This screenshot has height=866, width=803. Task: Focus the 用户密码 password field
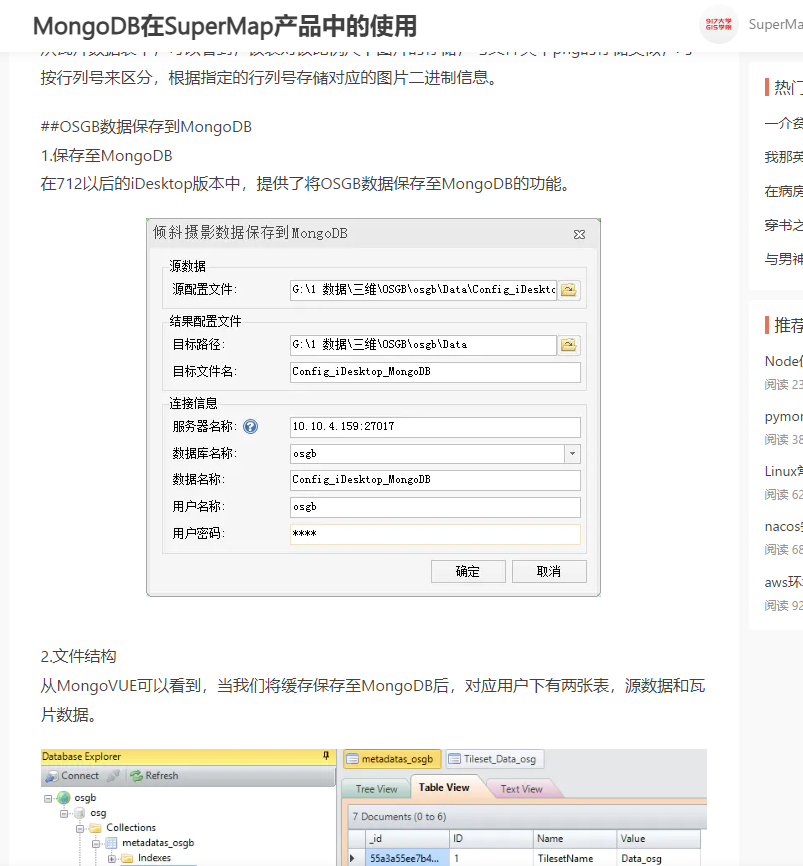(x=435, y=534)
